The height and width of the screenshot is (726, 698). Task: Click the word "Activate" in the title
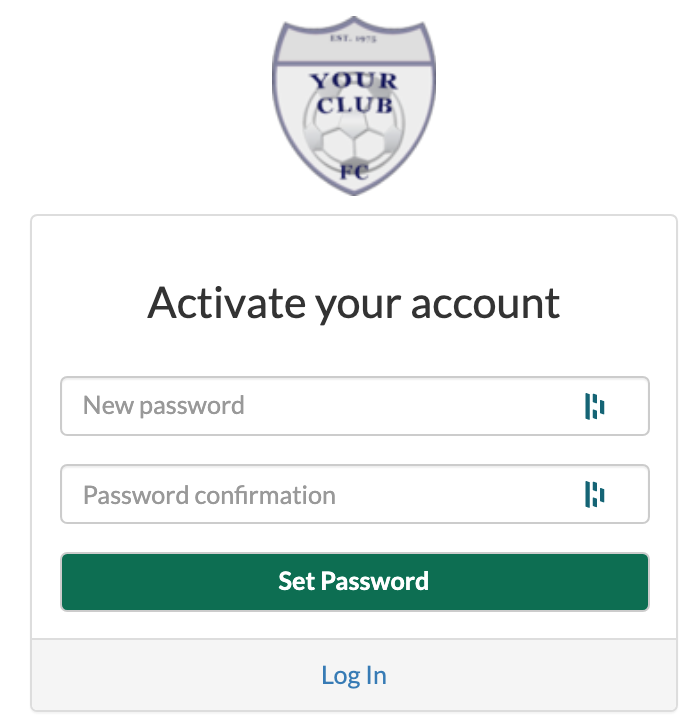point(227,303)
